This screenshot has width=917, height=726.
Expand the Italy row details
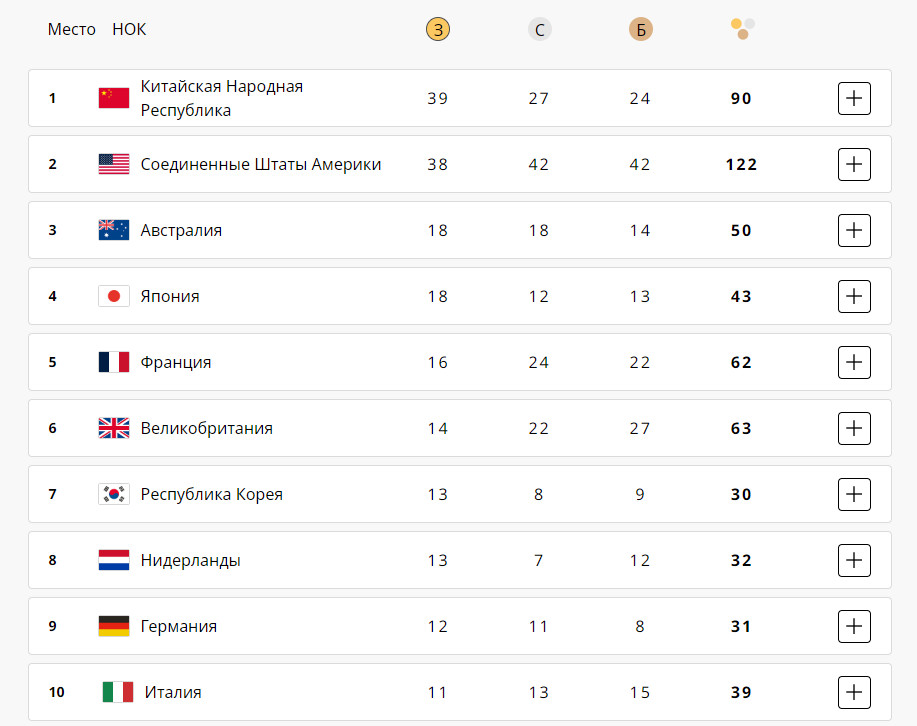854,692
